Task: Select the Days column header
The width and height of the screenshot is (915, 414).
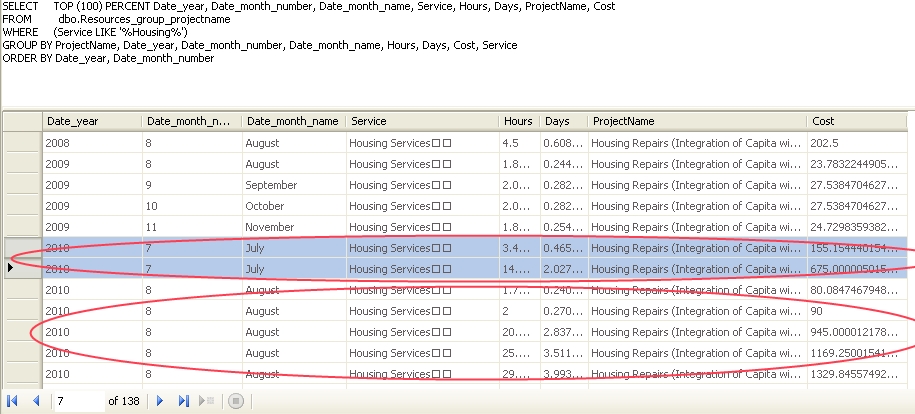Action: tap(563, 121)
